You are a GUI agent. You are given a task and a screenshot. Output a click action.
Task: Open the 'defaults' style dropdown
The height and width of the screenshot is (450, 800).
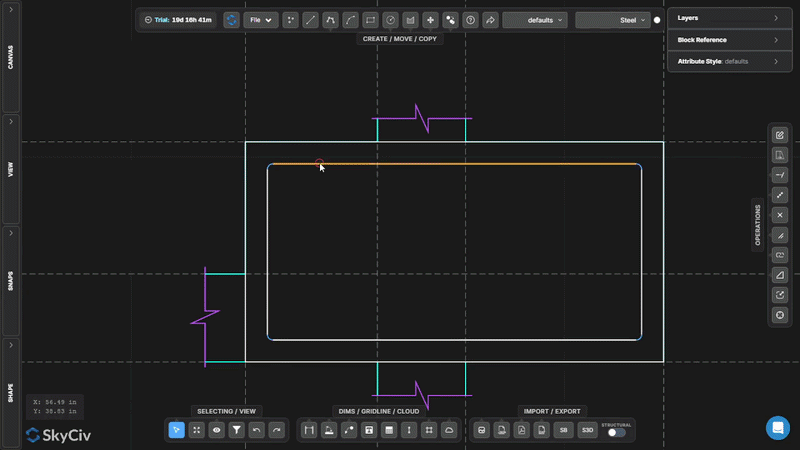click(x=536, y=20)
